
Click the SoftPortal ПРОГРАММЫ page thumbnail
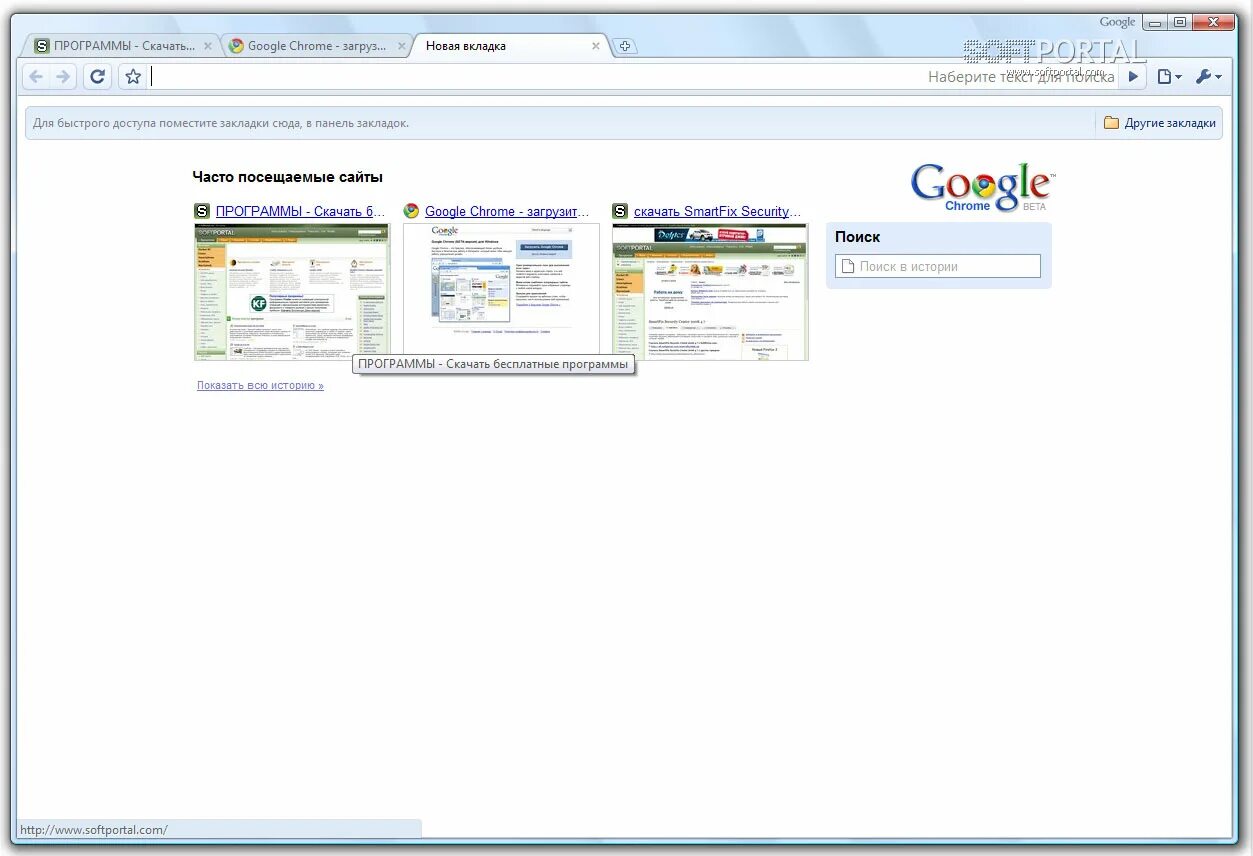tap(291, 292)
